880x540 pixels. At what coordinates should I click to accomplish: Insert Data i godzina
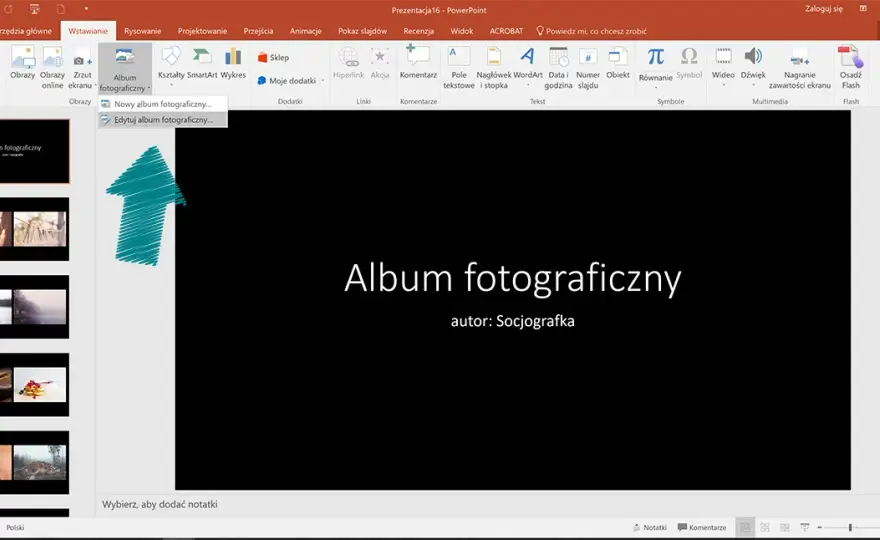point(558,67)
